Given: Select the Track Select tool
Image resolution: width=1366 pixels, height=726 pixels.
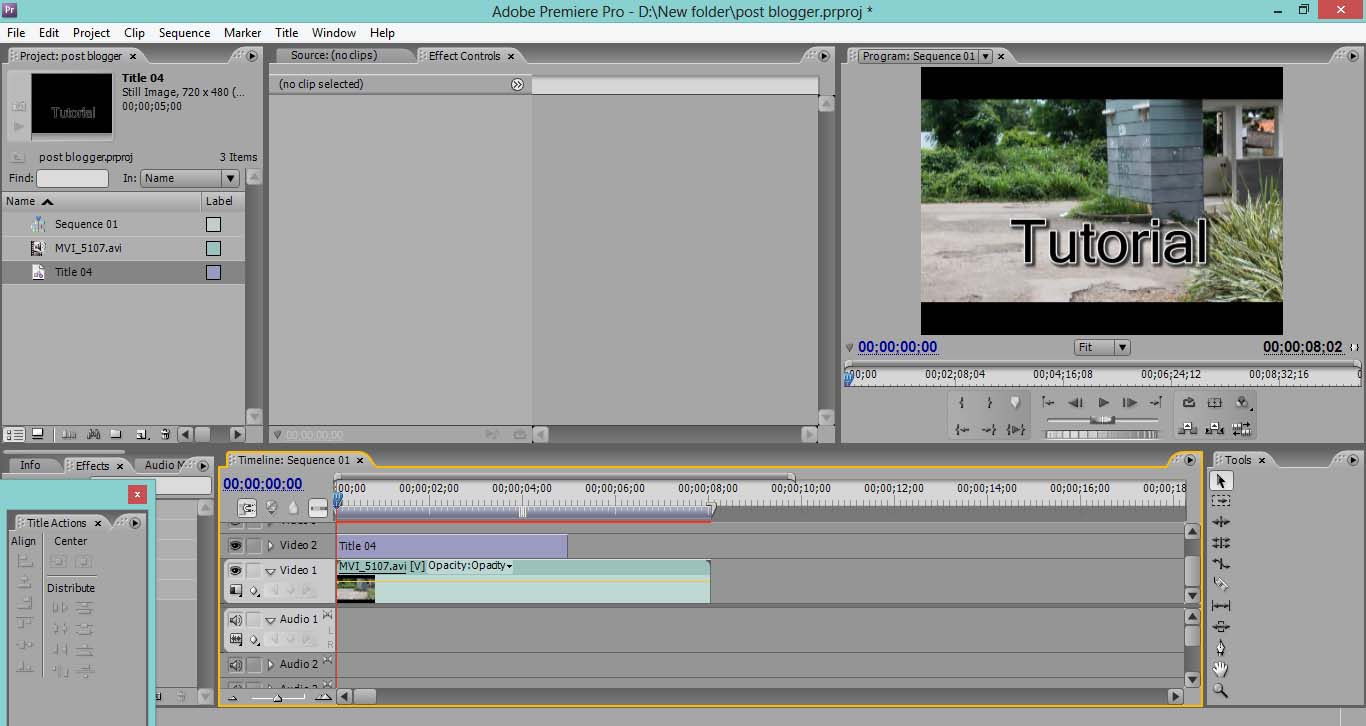Looking at the screenshot, I should tap(1220, 501).
